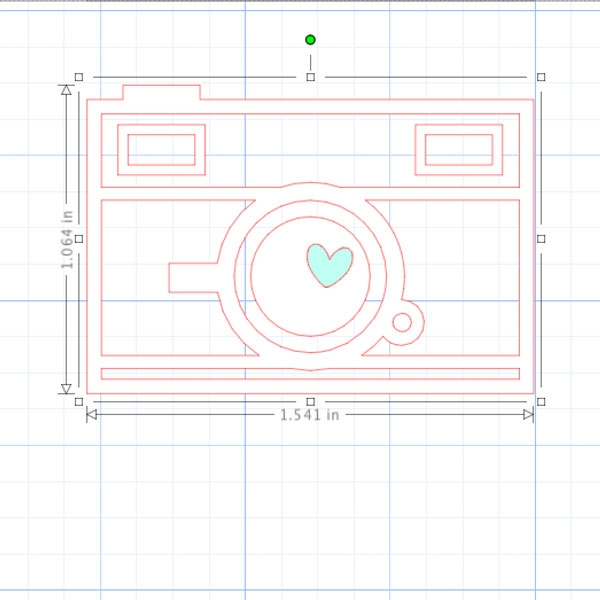This screenshot has width=600, height=600.
Task: Click the bottom-center selection resize handle
Action: pyautogui.click(x=311, y=402)
